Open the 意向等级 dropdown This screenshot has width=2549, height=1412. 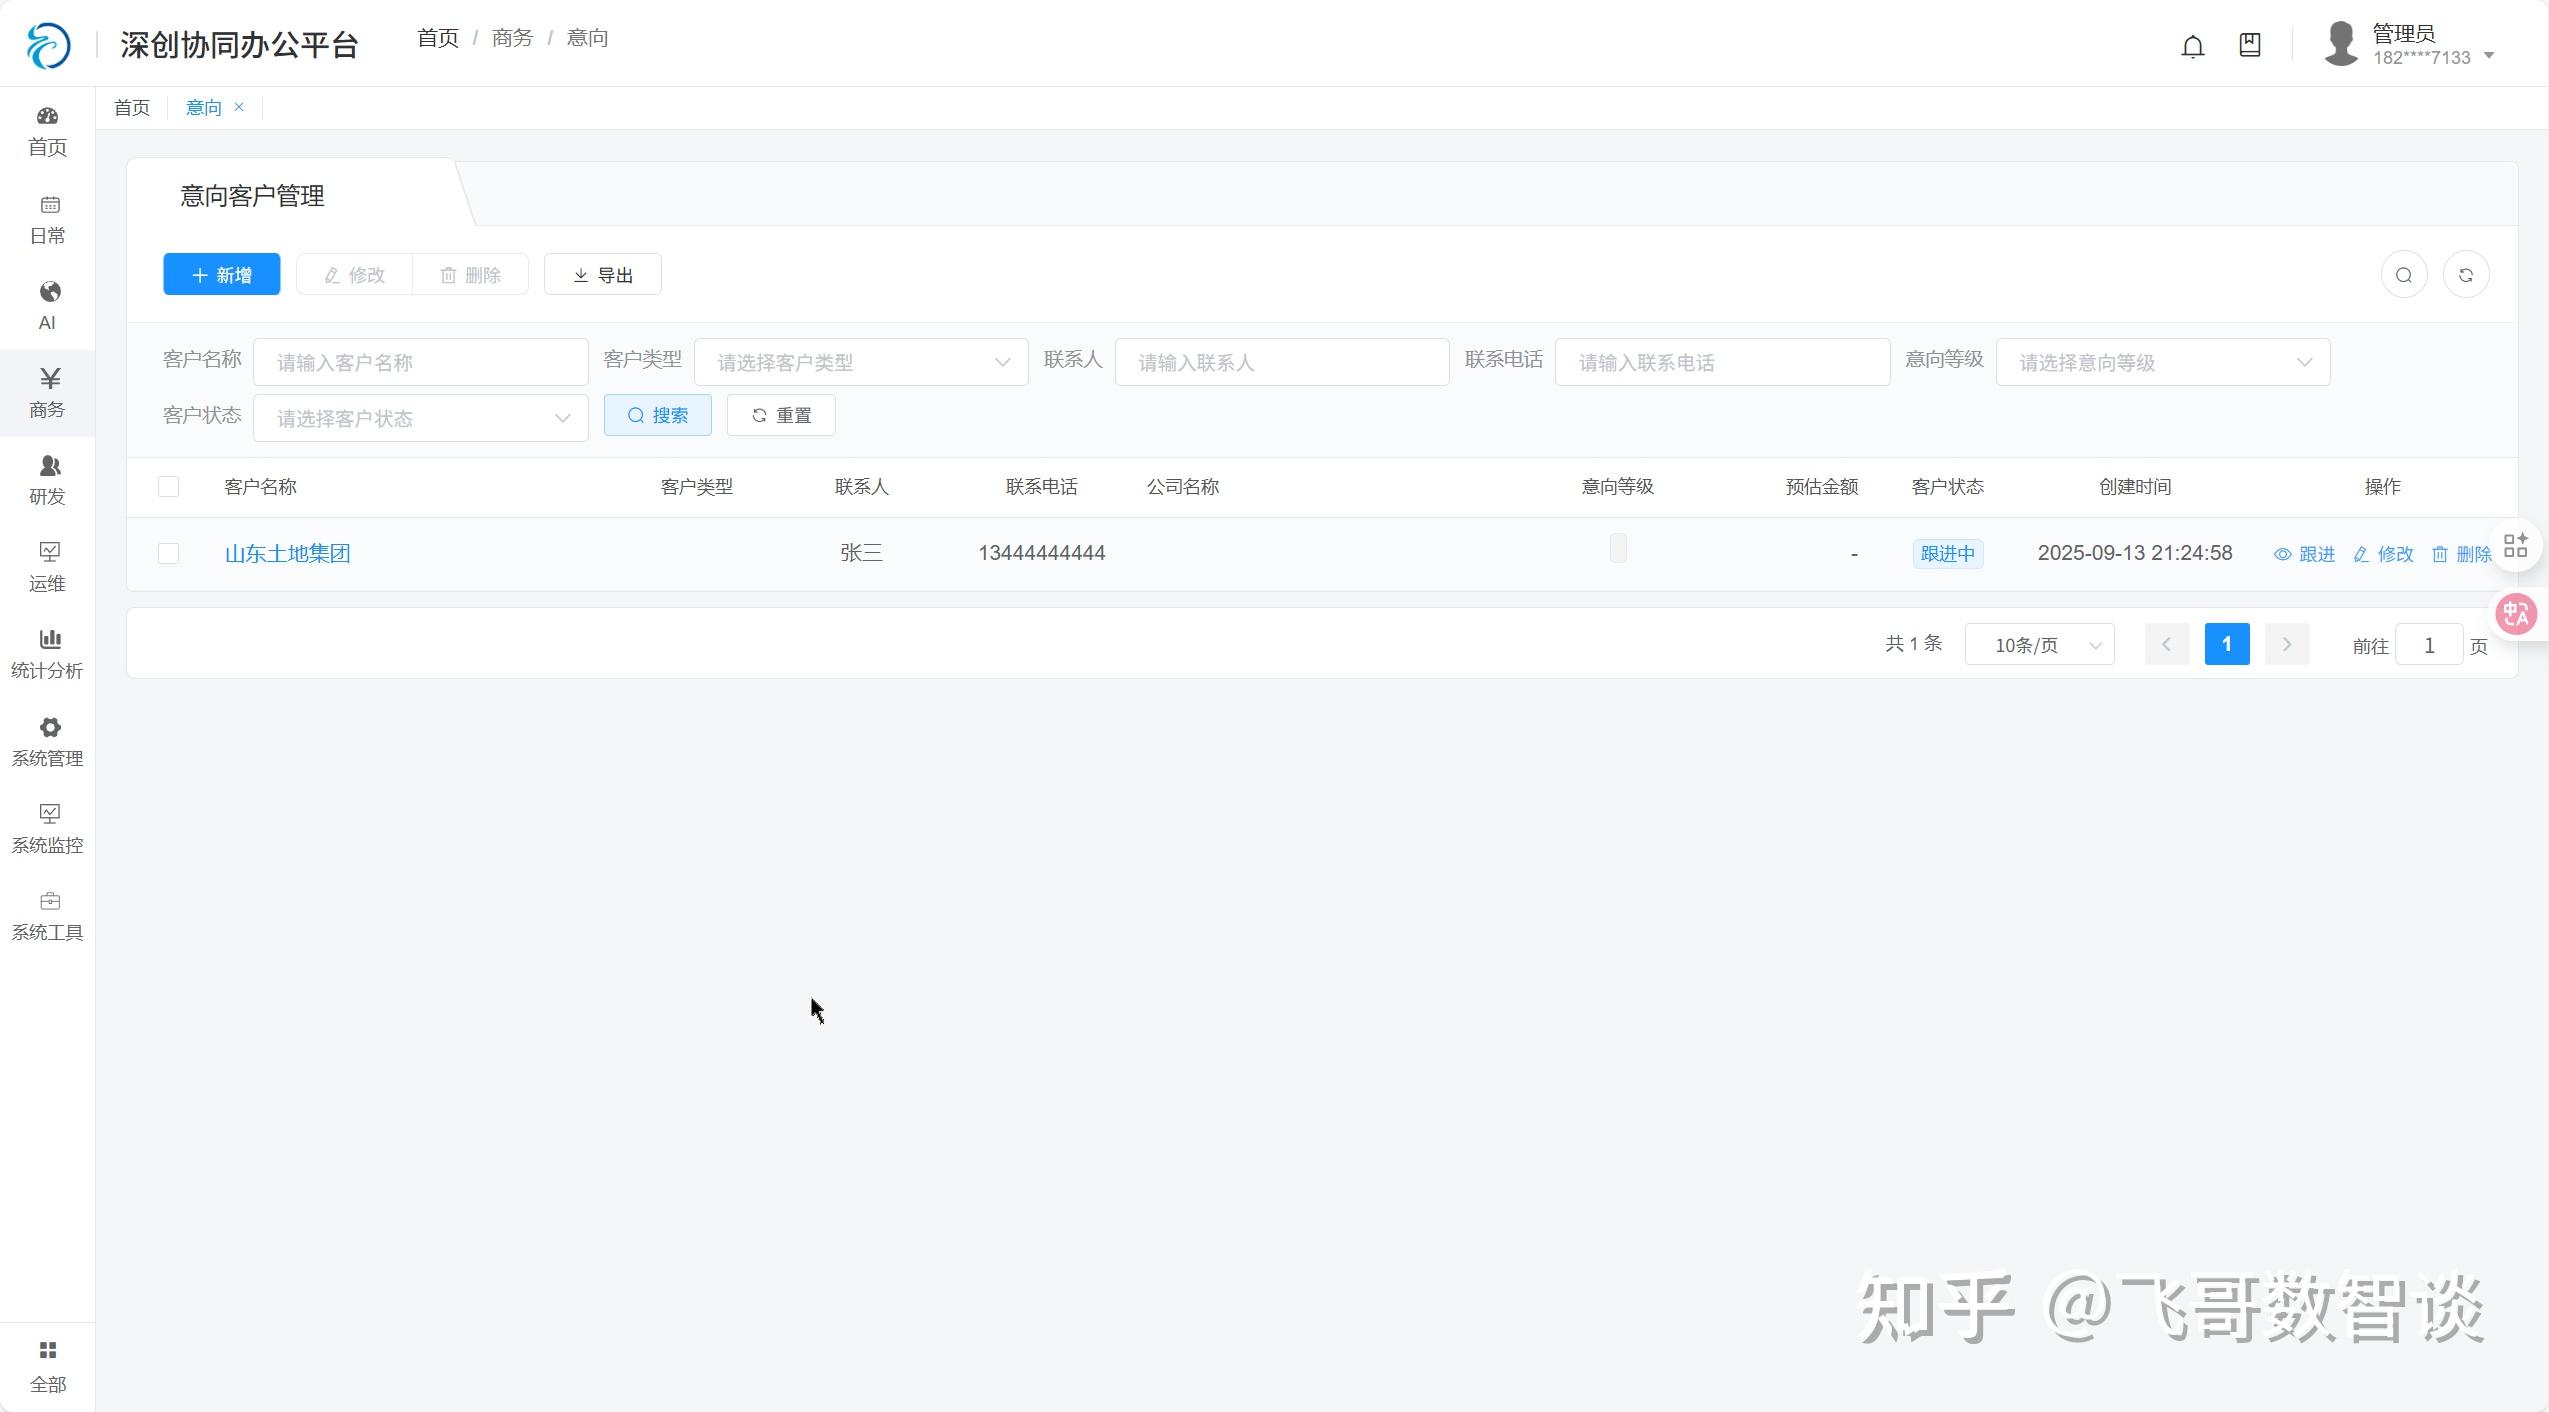(x=2163, y=362)
